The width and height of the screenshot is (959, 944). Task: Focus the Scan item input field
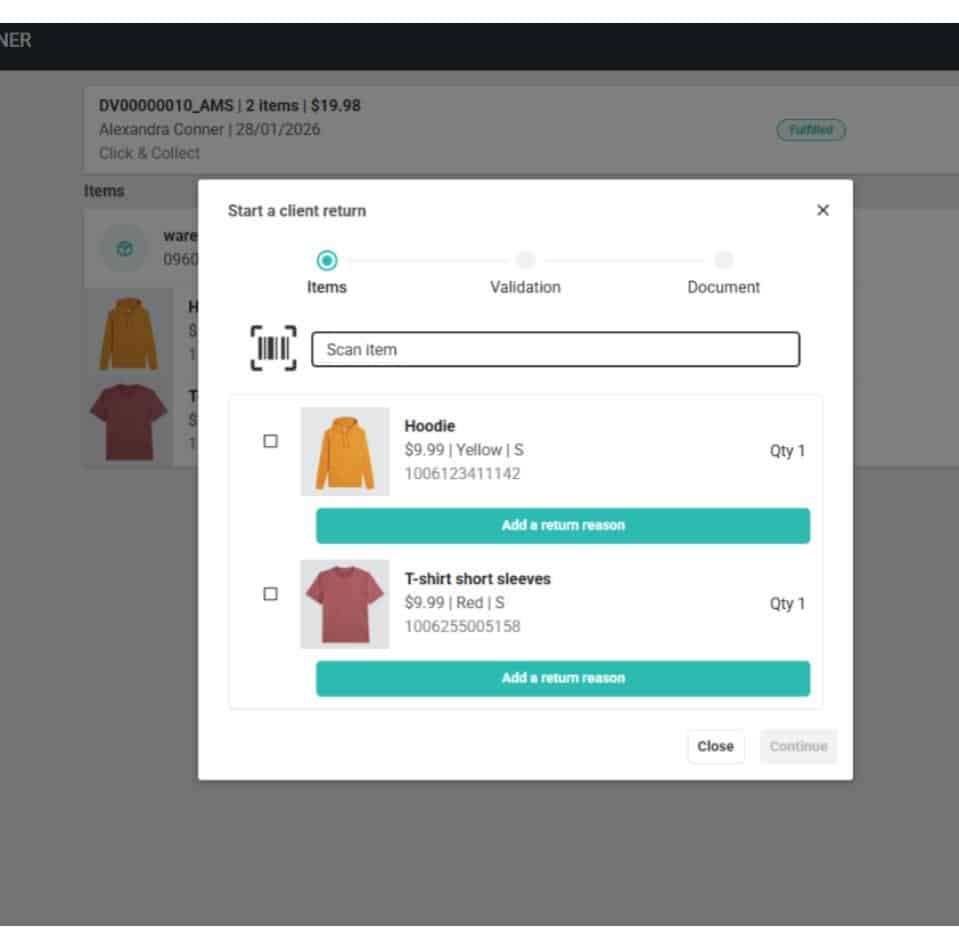tap(555, 349)
